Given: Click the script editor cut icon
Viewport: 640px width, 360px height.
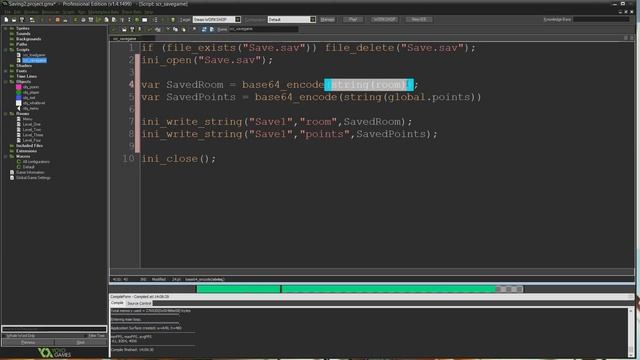Looking at the screenshot, I should tap(168, 29).
